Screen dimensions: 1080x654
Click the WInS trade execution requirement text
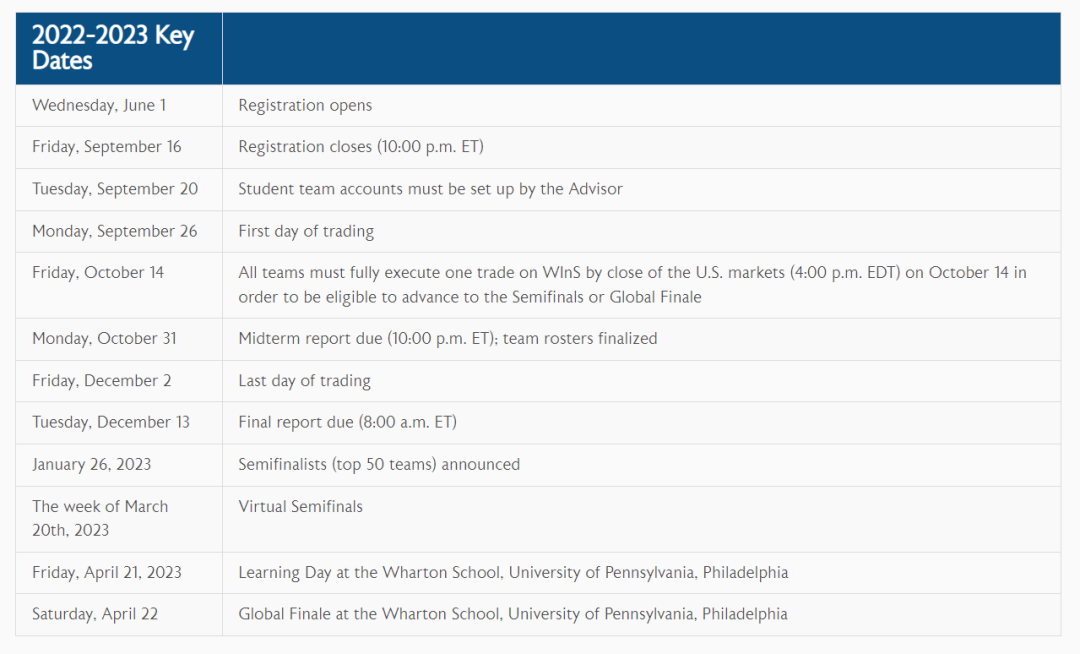pyautogui.click(x=632, y=285)
